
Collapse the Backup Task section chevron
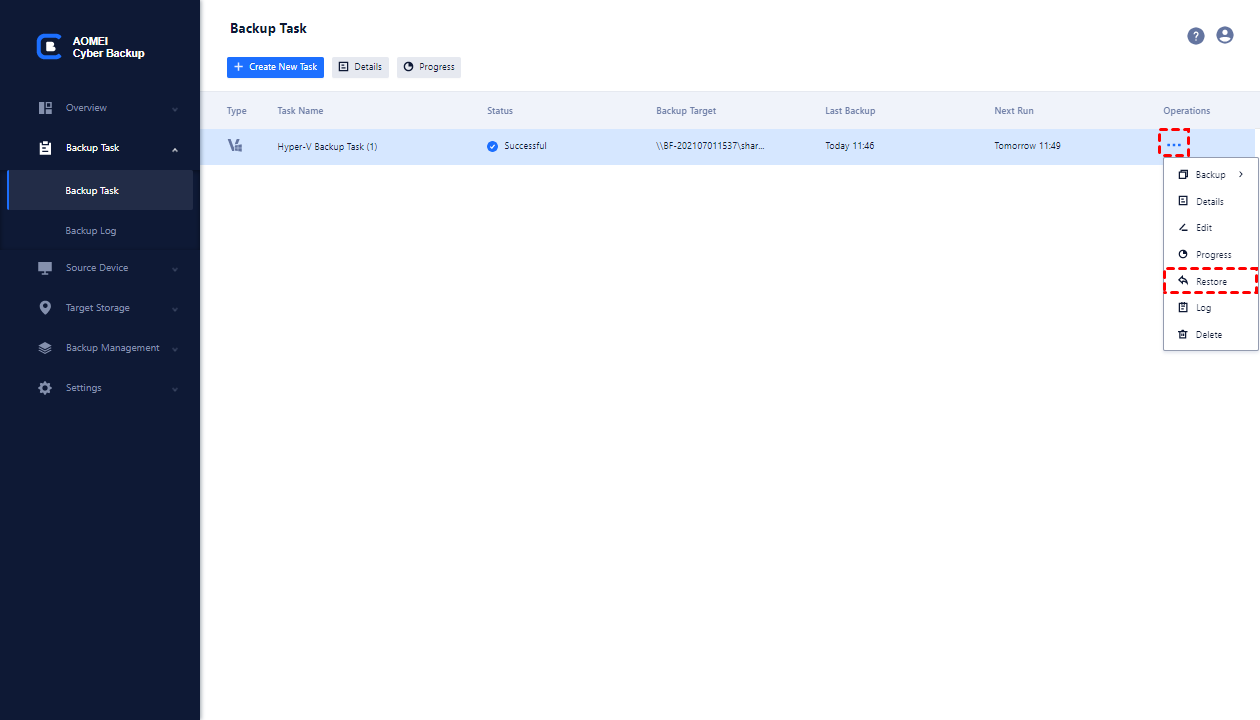point(175,149)
